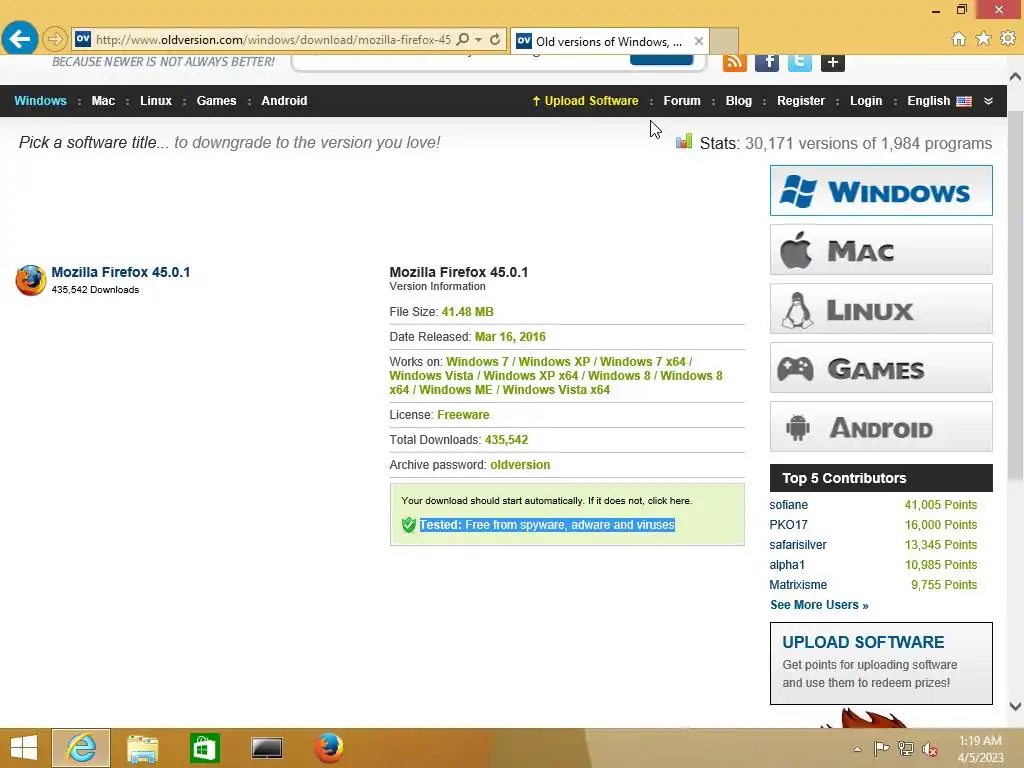Viewport: 1024px width, 768px height.
Task: Click the Mac category banner
Action: pyautogui.click(x=881, y=249)
